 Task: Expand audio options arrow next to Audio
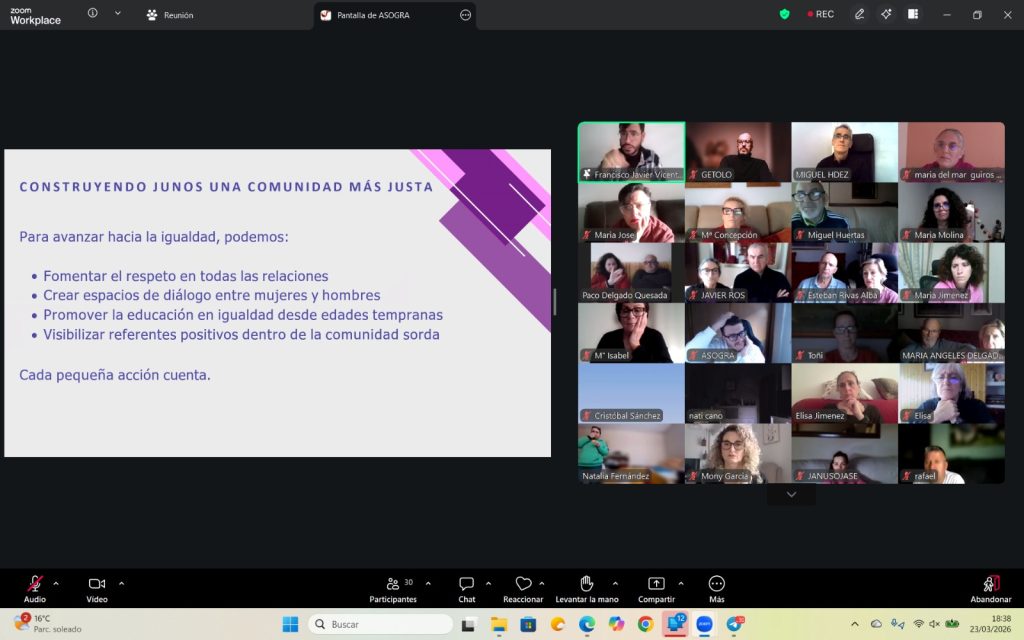click(56, 583)
